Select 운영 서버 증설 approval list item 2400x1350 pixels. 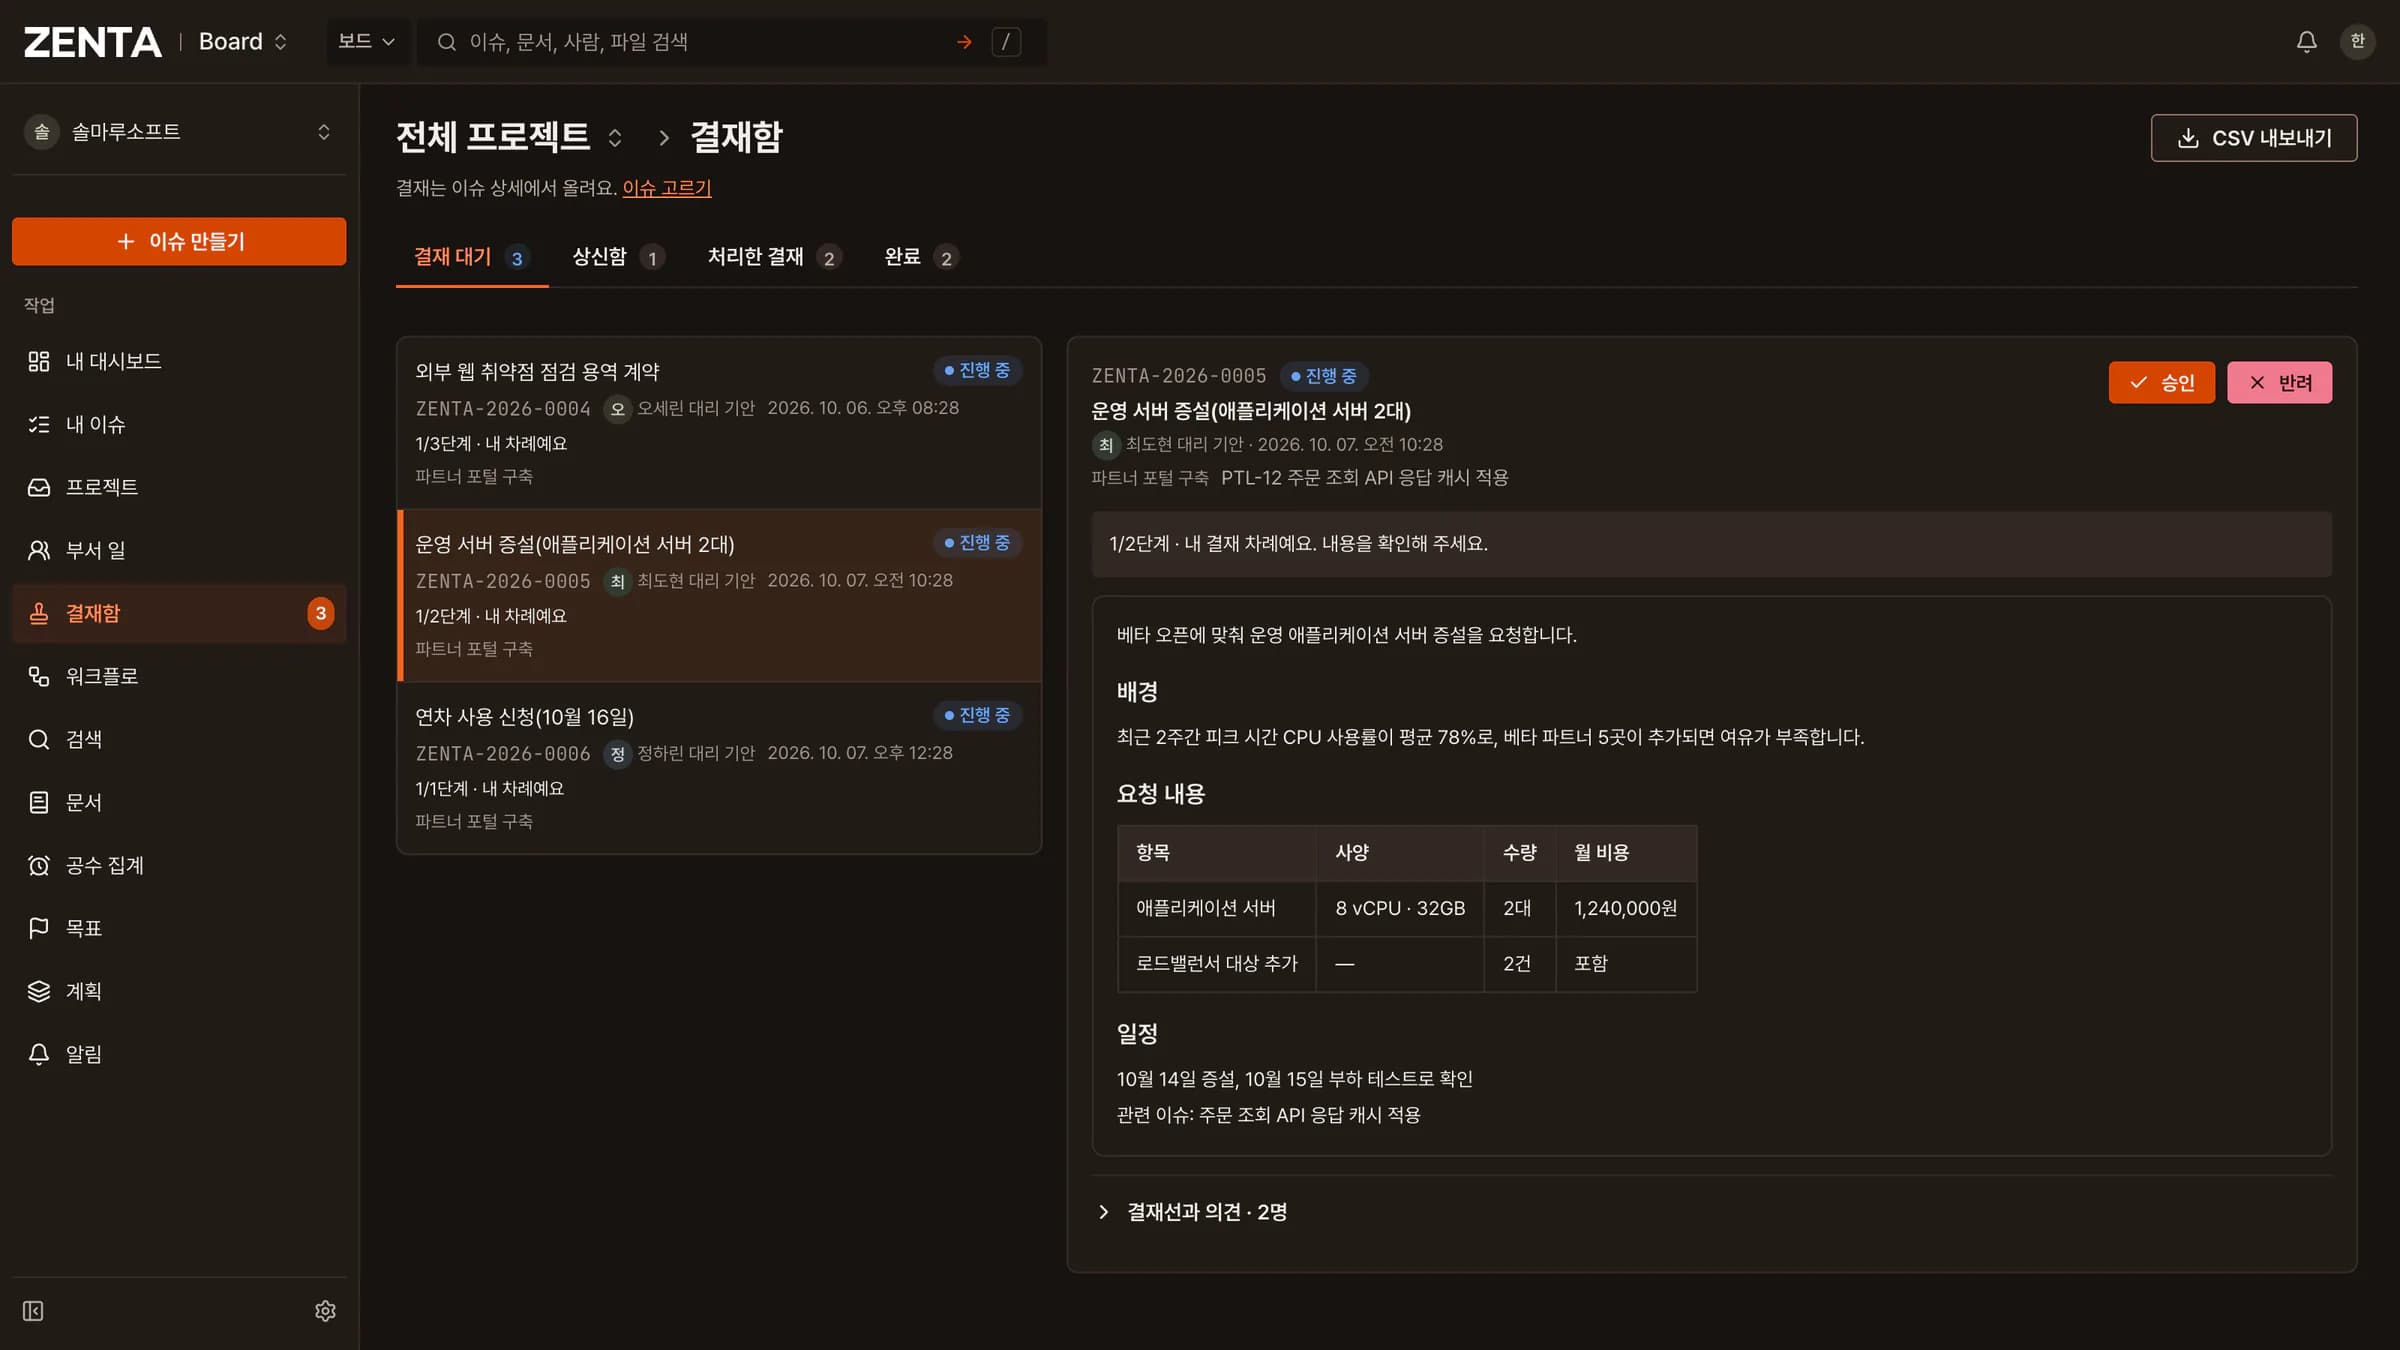tap(719, 596)
